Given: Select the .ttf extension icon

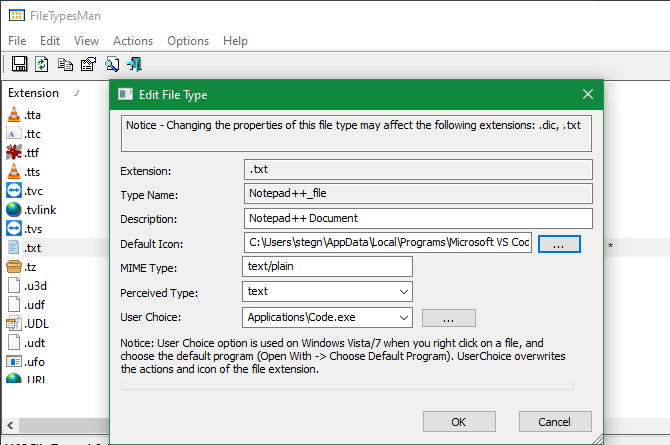Looking at the screenshot, I should (x=14, y=152).
